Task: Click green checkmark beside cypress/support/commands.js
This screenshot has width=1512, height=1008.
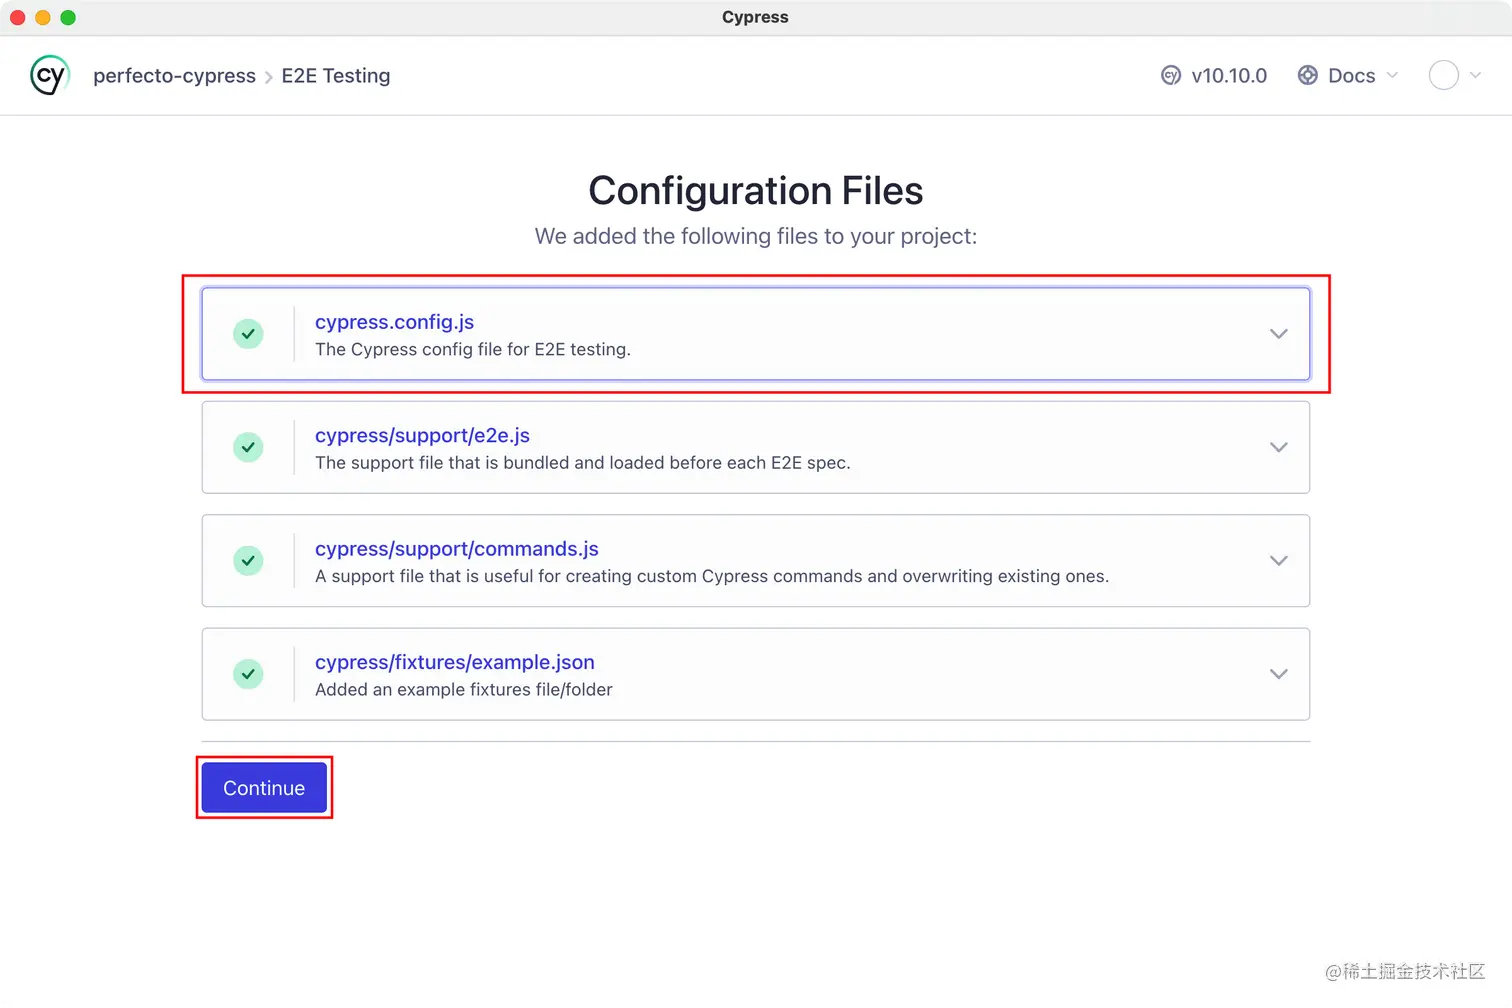Action: [x=248, y=561]
